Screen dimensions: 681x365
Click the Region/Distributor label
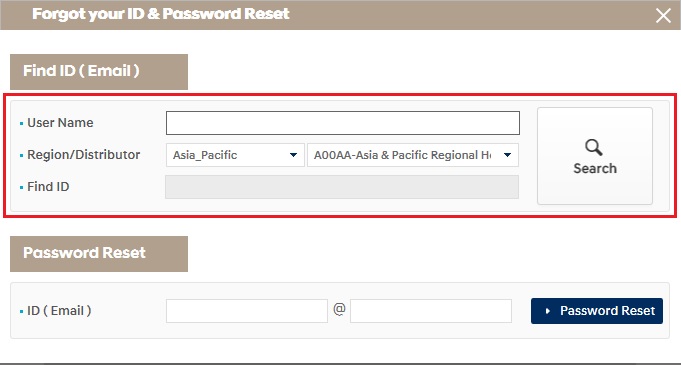click(84, 155)
